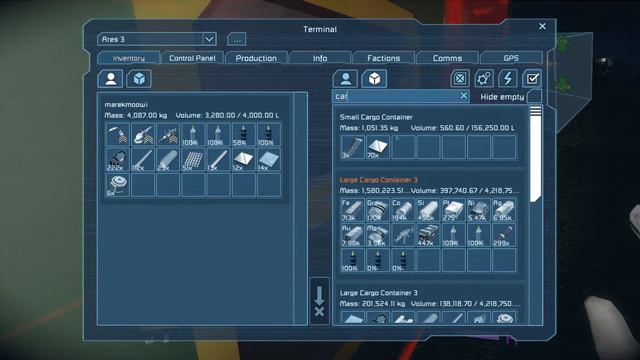The image size is (640, 360).
Task: Close the Terminal window
Action: point(542,26)
